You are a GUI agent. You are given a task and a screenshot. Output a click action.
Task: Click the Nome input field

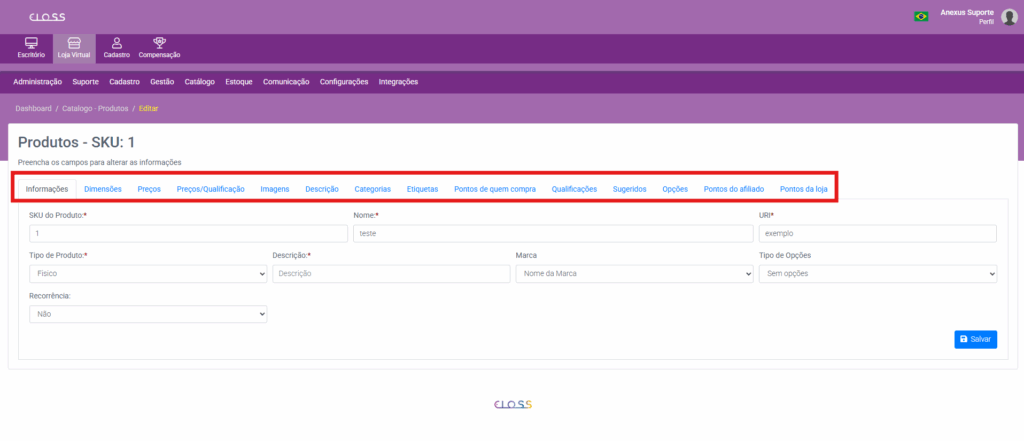tap(553, 233)
